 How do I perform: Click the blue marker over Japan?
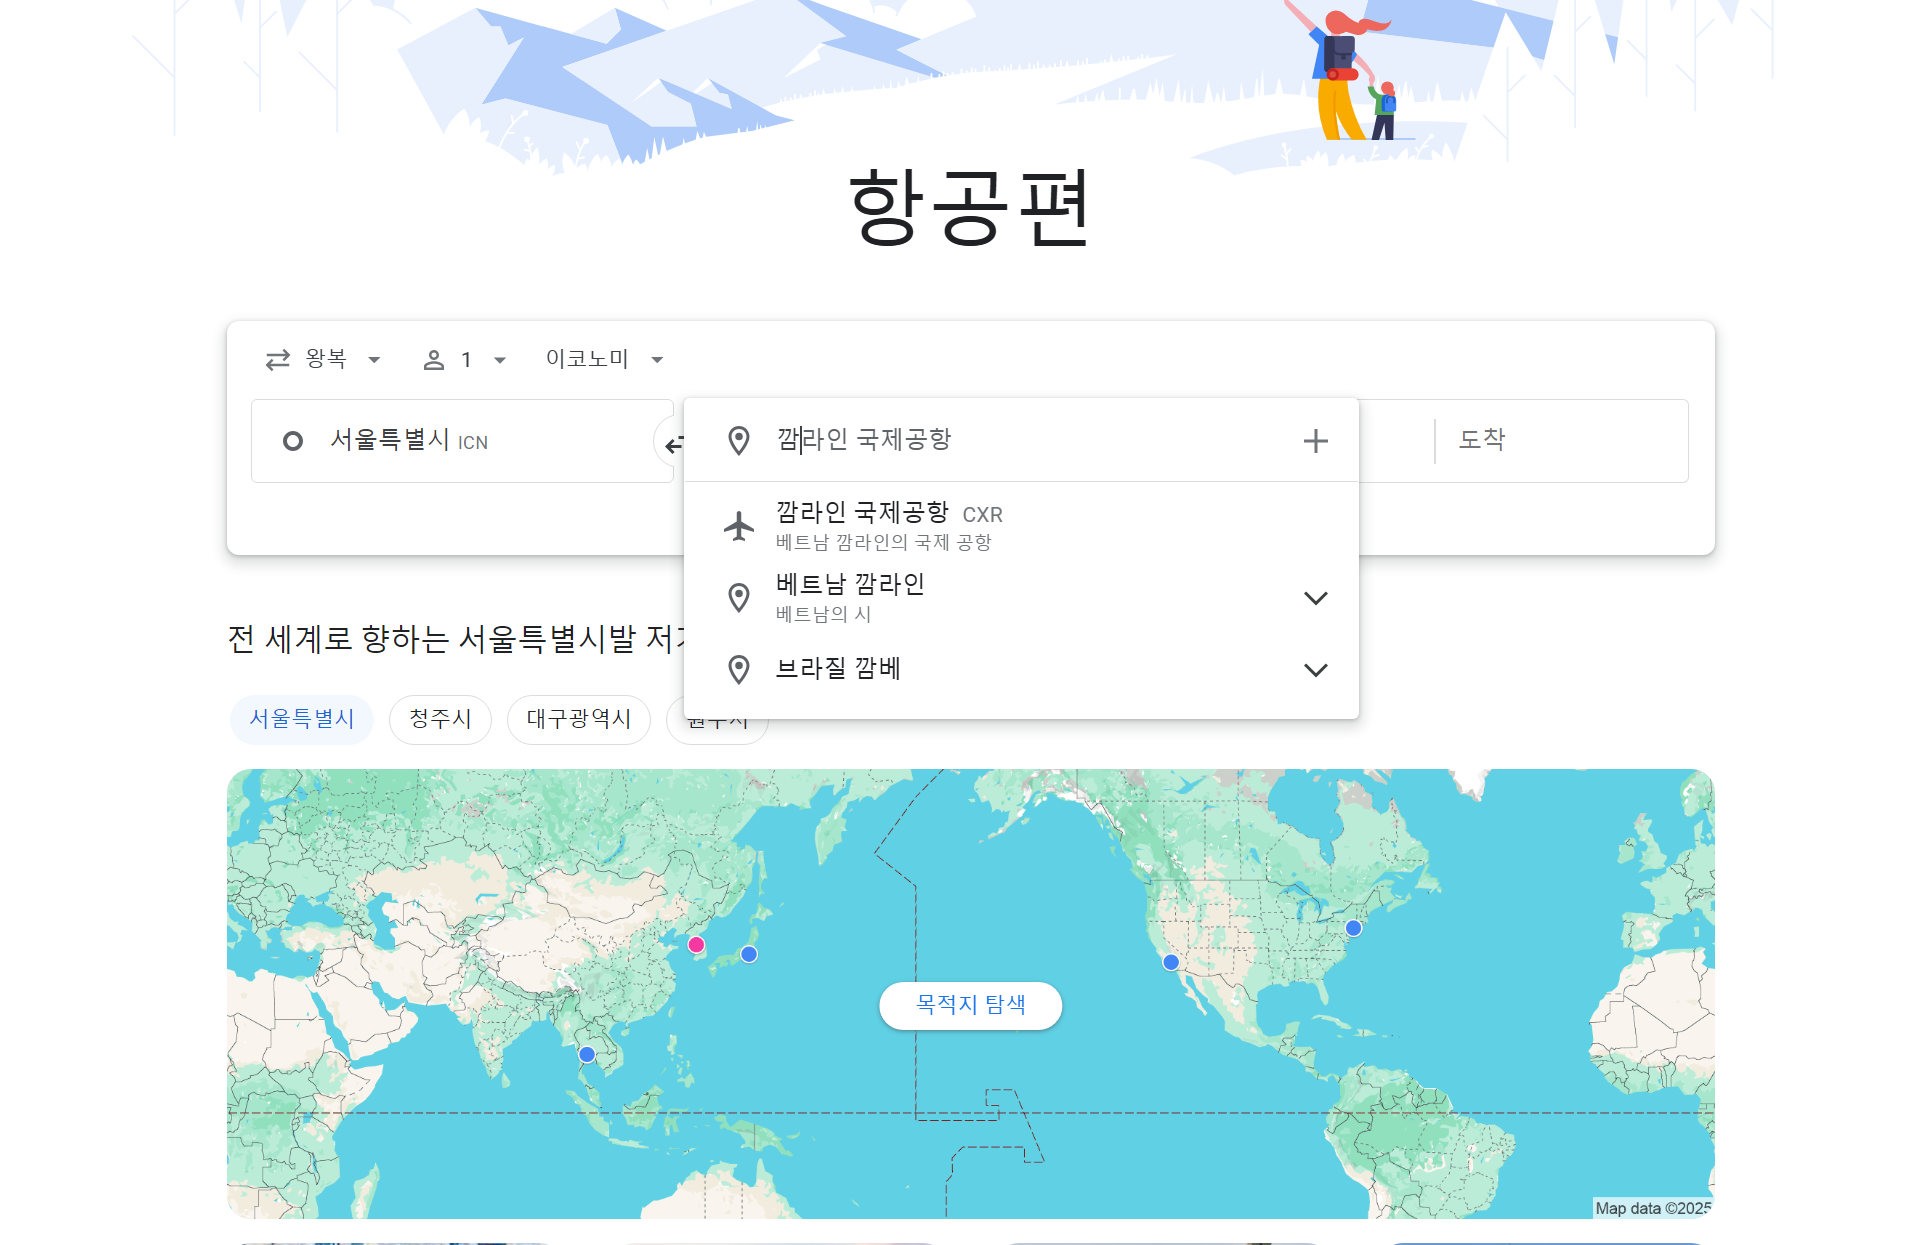(749, 954)
